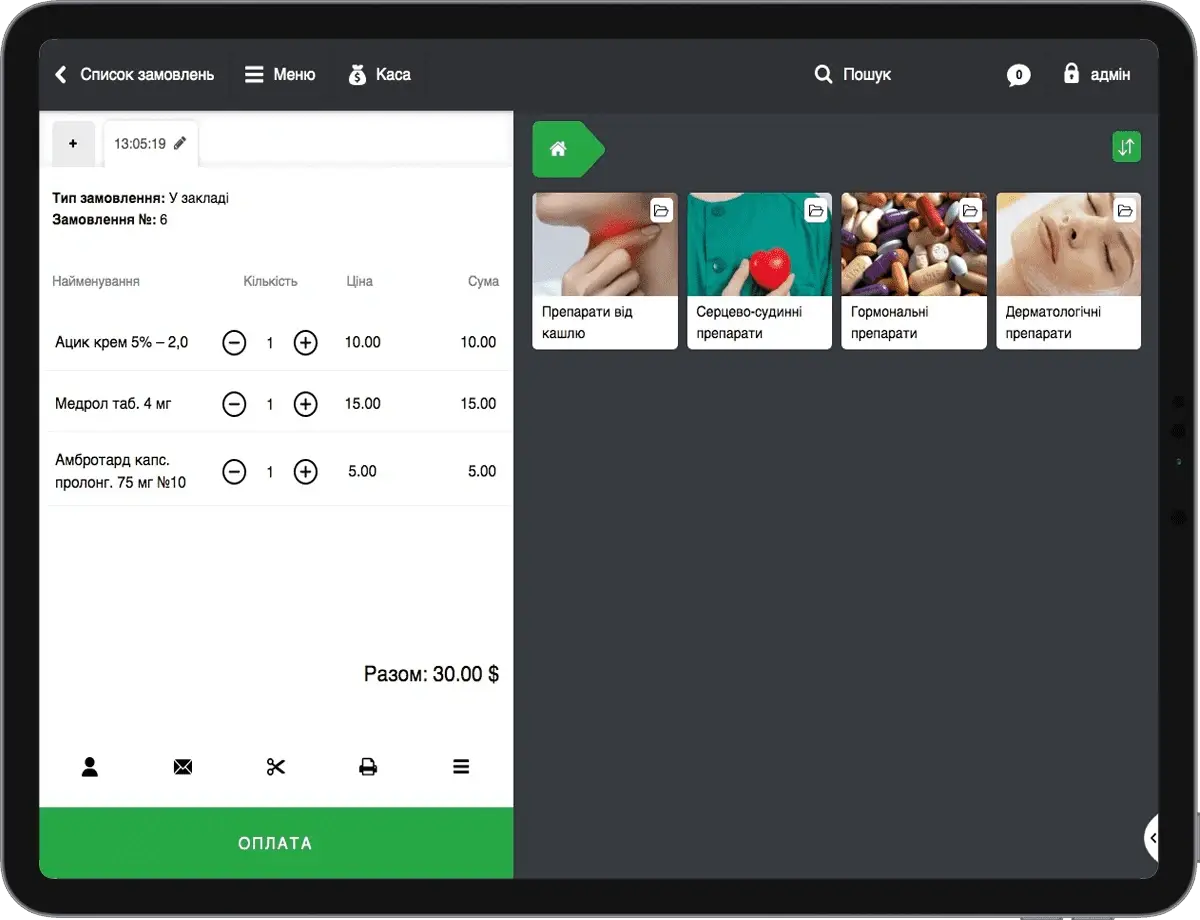
Task: Open the Каса cash register
Action: pyautogui.click(x=379, y=75)
